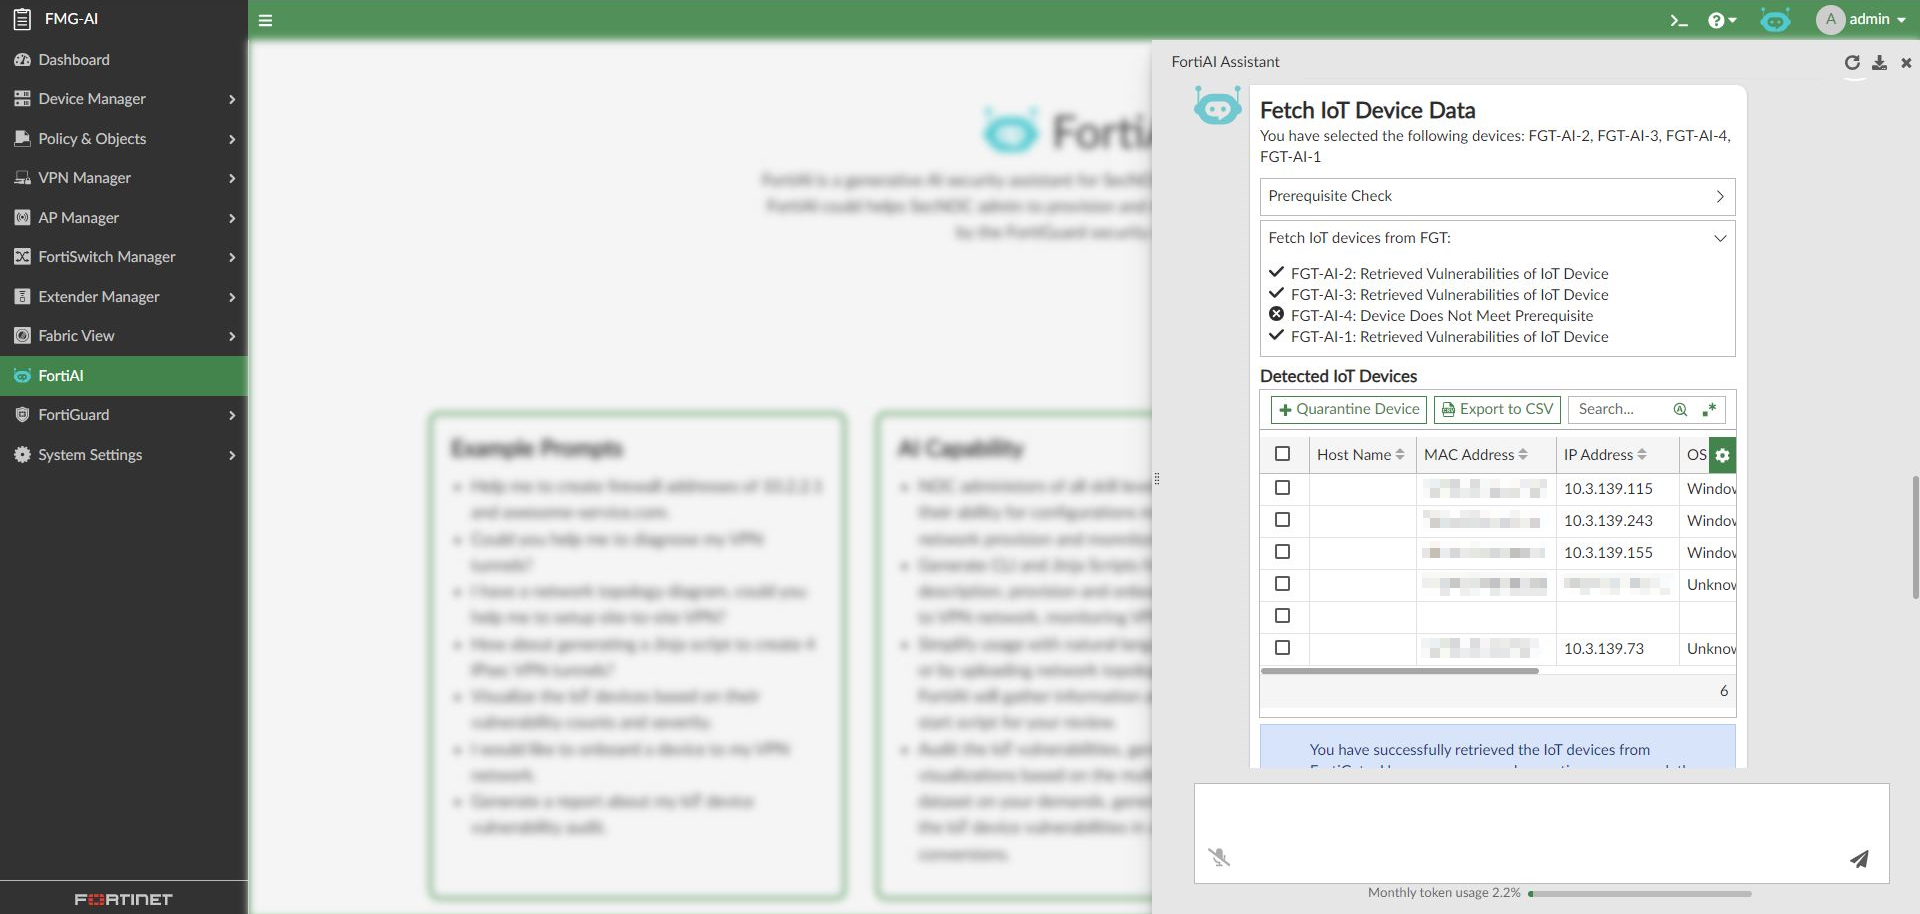Send a message with the paper plane icon
Image resolution: width=1920 pixels, height=914 pixels.
1859,859
